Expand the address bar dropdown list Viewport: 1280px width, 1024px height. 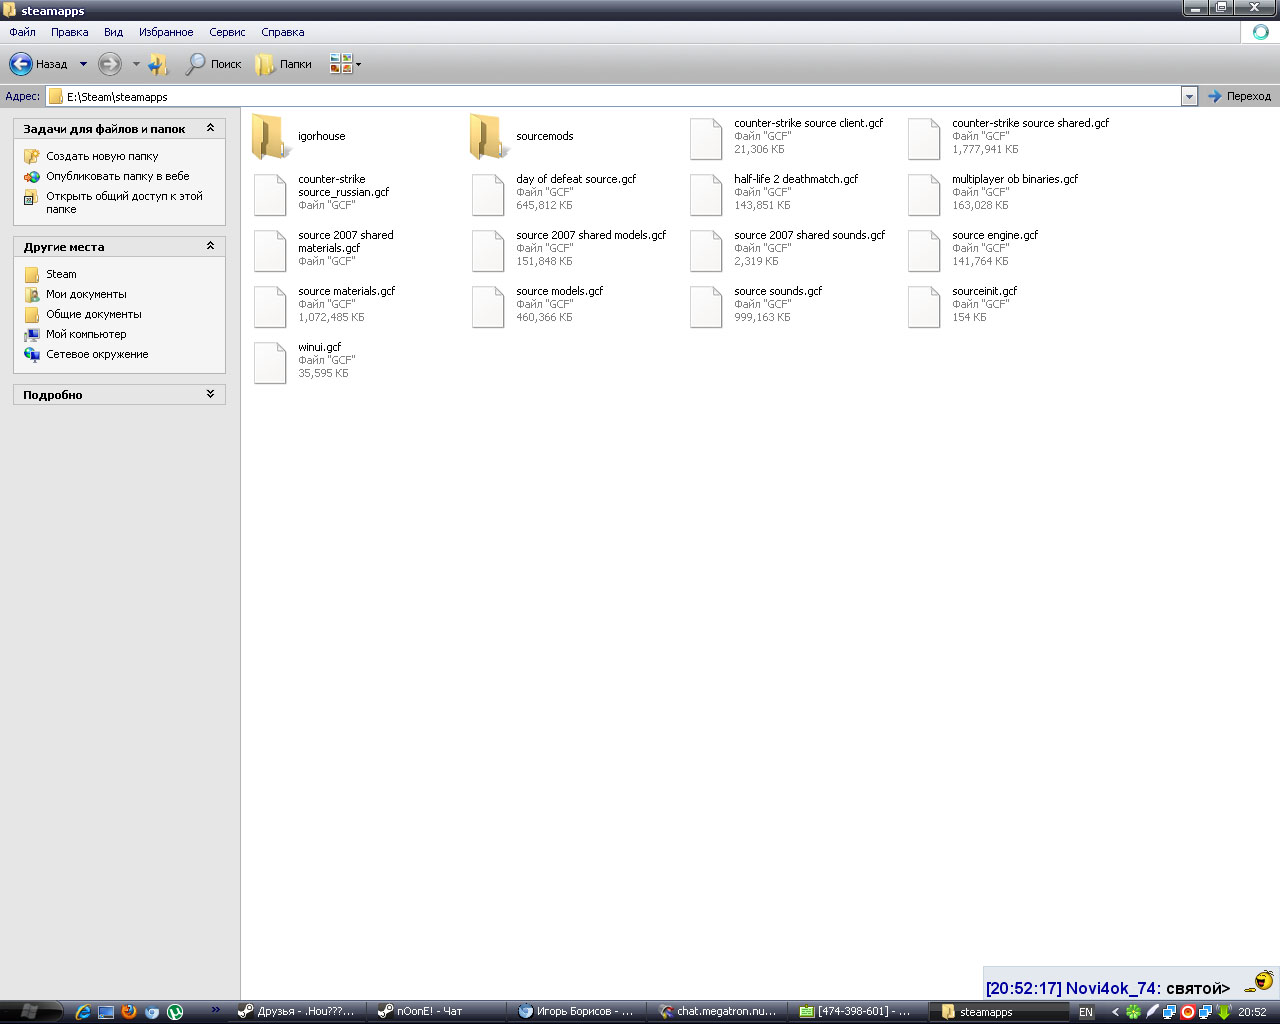pos(1189,97)
